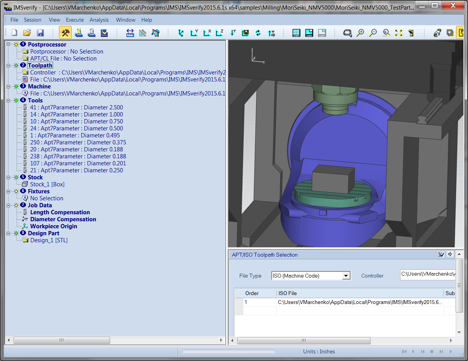Click the apply checkmark icon in Toolpath Selection header
The height and width of the screenshot is (361, 468).
coord(441,254)
